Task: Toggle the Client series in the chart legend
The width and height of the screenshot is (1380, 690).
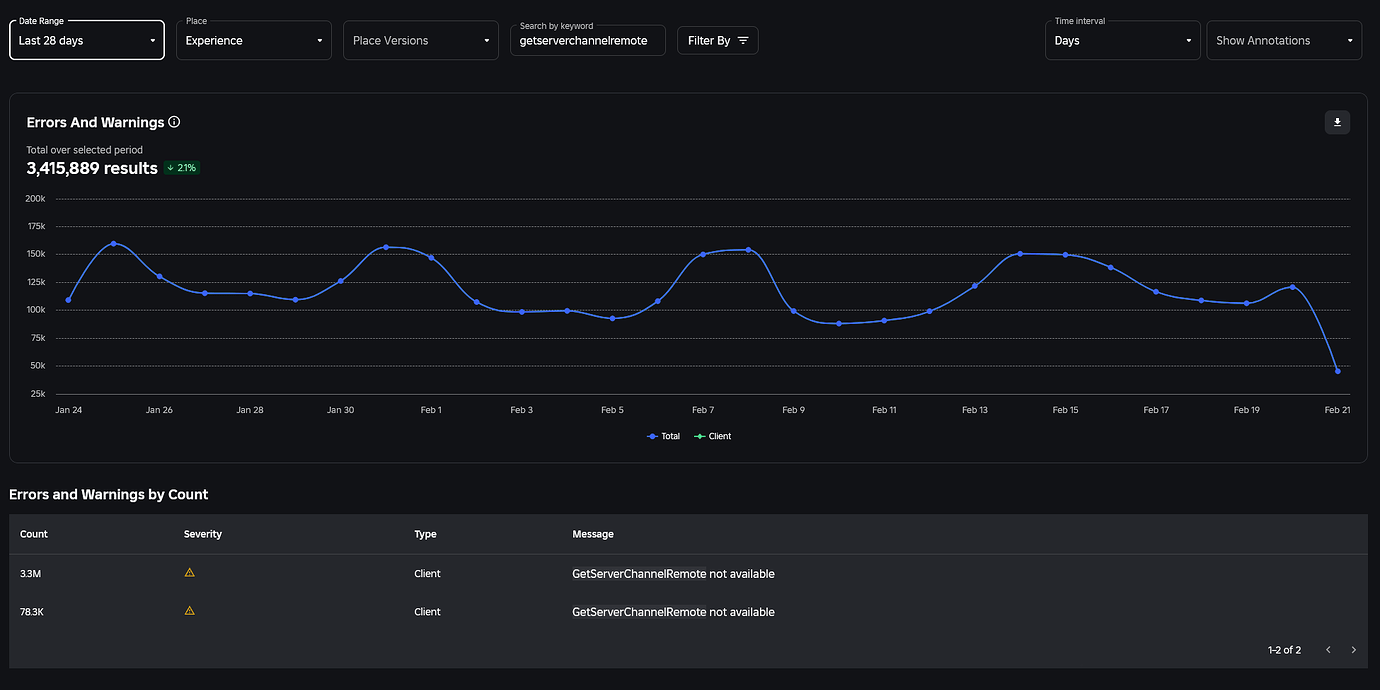Action: coord(713,436)
